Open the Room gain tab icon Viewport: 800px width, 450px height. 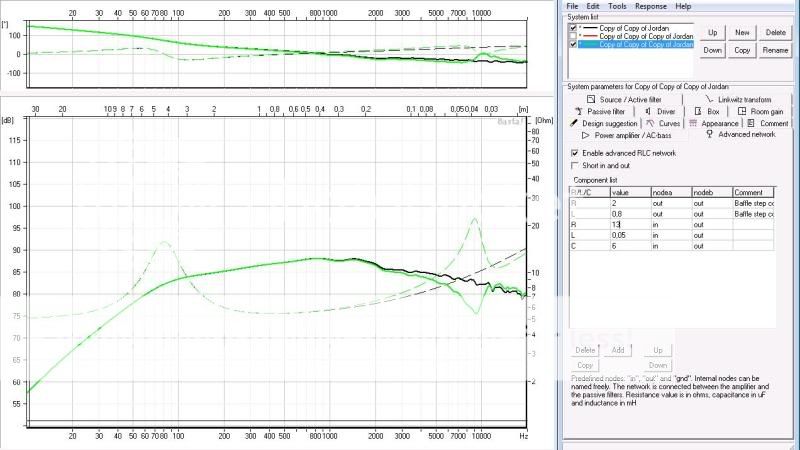click(x=742, y=111)
